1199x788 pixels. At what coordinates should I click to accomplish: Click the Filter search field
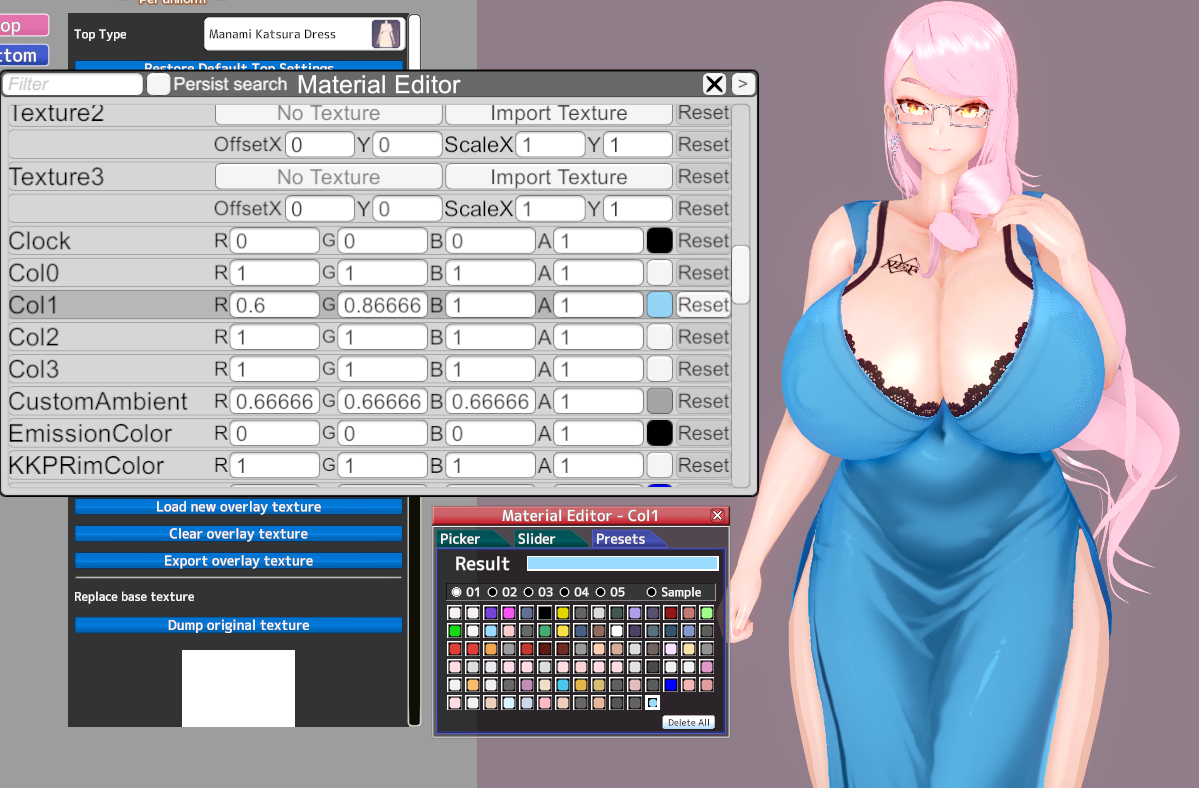point(73,85)
